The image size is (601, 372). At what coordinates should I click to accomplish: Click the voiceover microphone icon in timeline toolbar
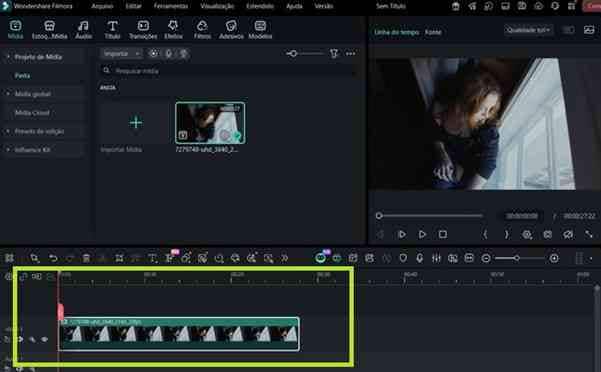420,258
